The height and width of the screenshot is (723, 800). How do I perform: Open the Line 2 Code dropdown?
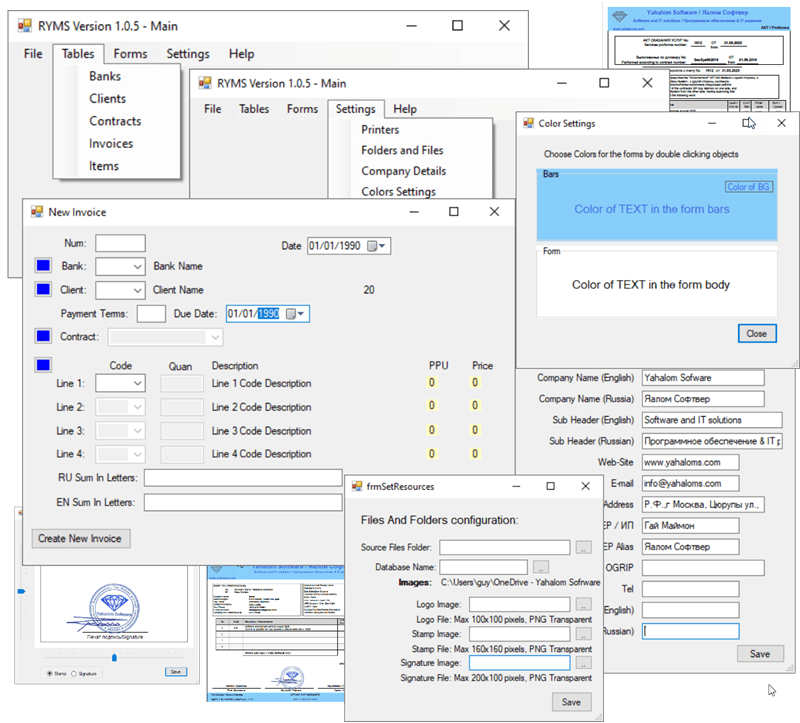coord(137,407)
